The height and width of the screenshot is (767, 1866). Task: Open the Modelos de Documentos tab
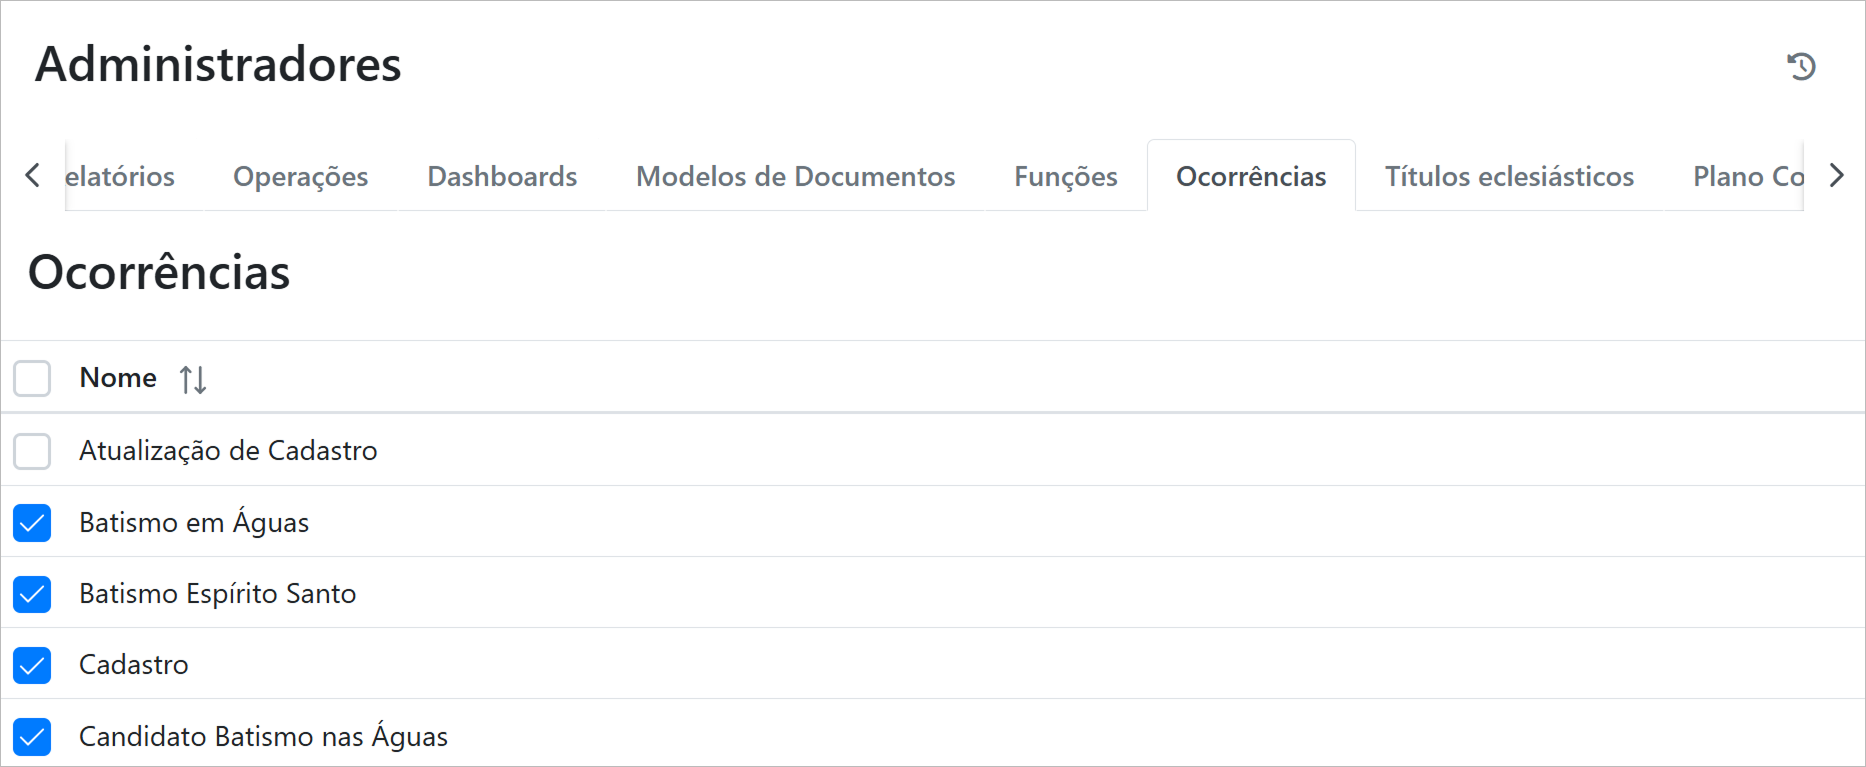coord(795,176)
